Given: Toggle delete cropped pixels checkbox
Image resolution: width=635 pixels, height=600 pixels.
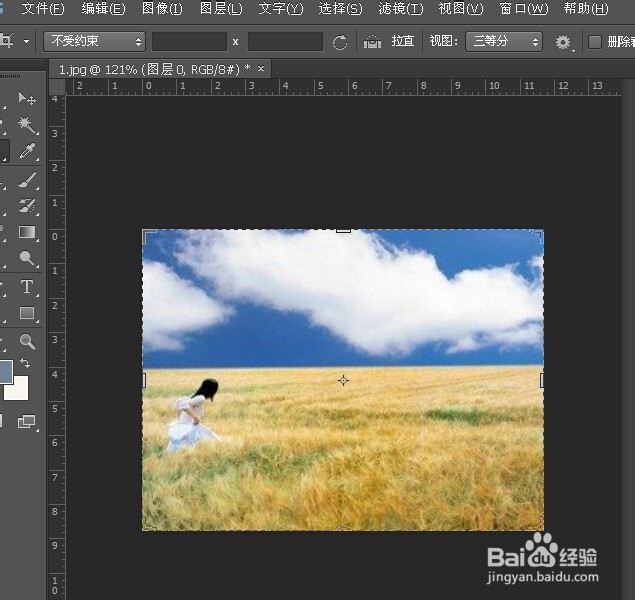Looking at the screenshot, I should point(595,42).
